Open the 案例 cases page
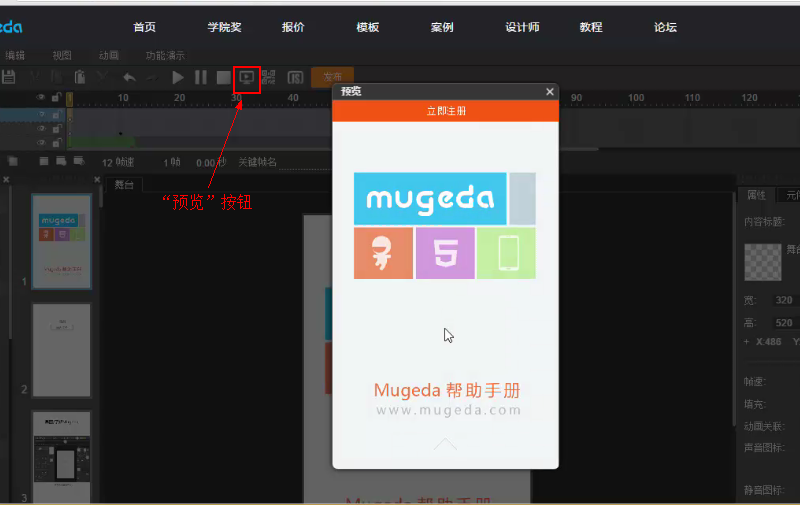The height and width of the screenshot is (505, 800). [x=442, y=27]
